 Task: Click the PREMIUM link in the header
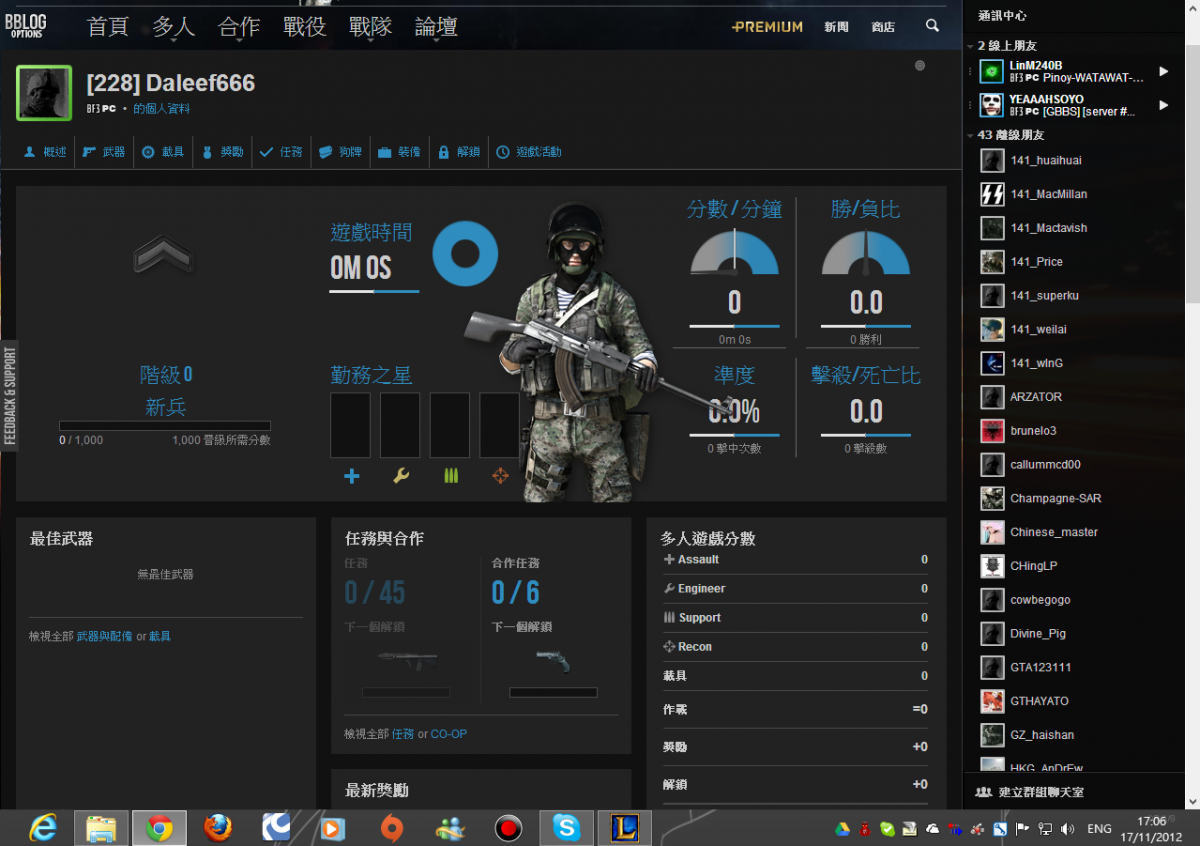[767, 27]
